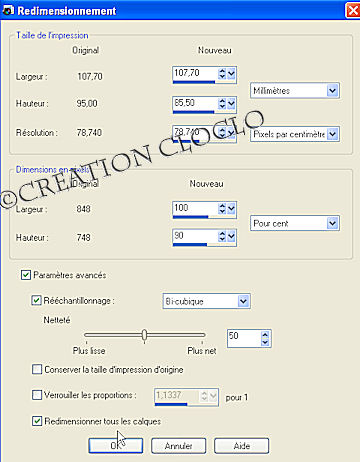
Task: Click the Annuler button
Action: [178, 445]
